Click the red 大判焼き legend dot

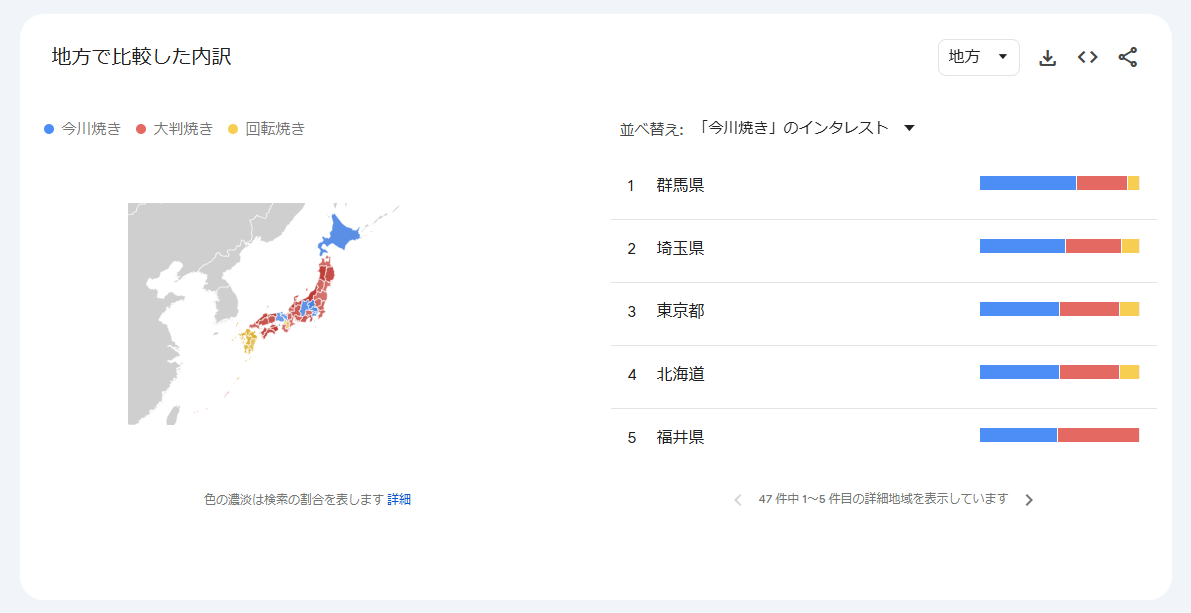(141, 129)
